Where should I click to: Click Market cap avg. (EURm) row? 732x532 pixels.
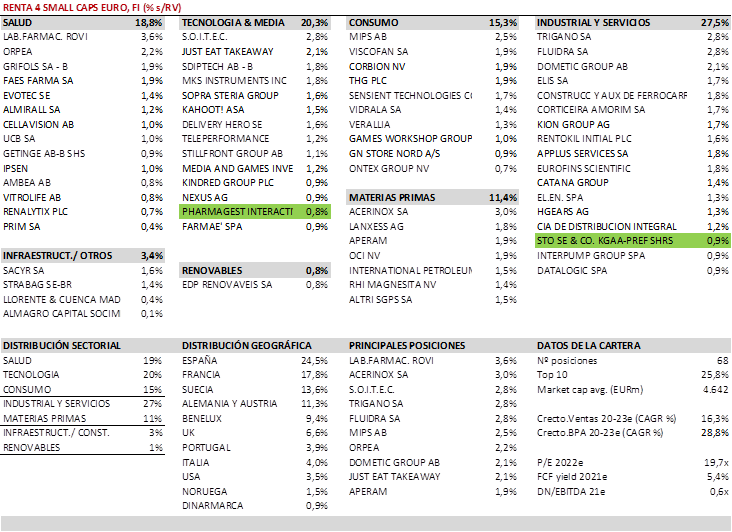633,389
